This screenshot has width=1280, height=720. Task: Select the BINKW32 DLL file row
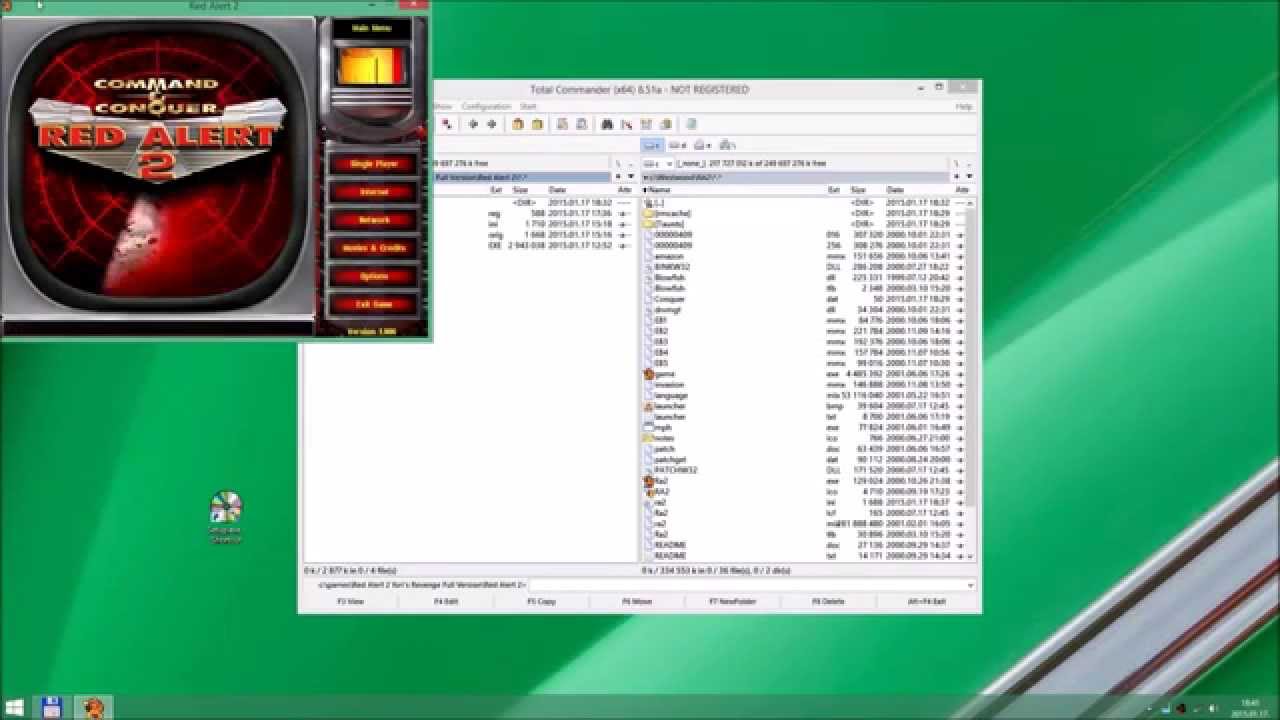[806, 267]
